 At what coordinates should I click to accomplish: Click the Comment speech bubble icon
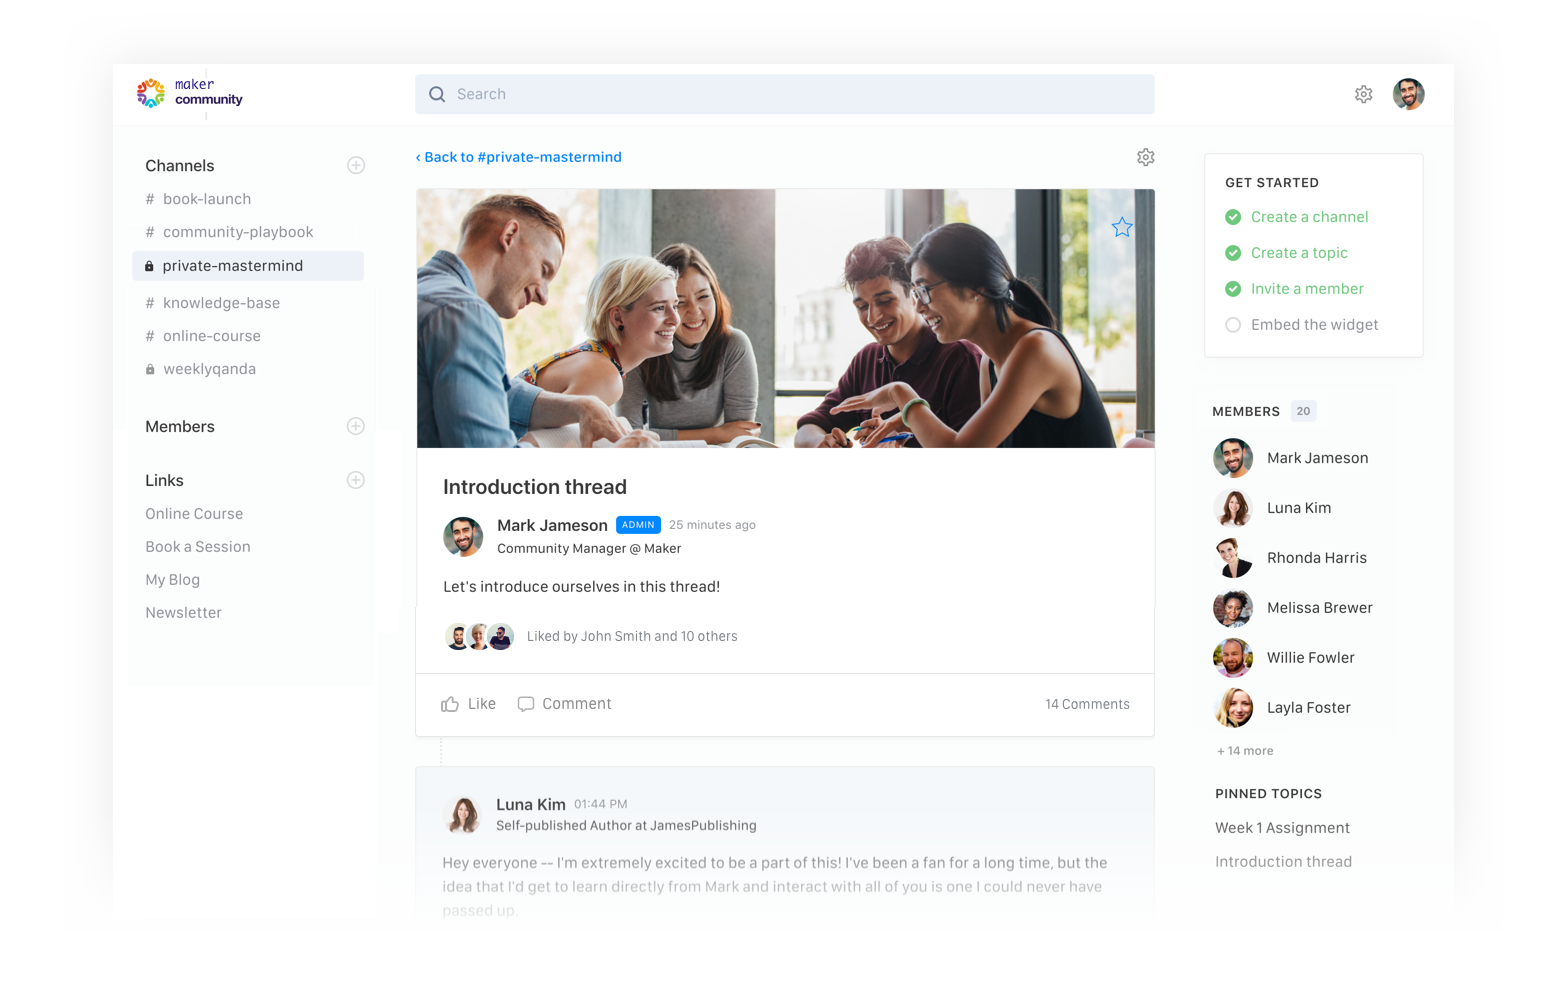pyautogui.click(x=526, y=704)
